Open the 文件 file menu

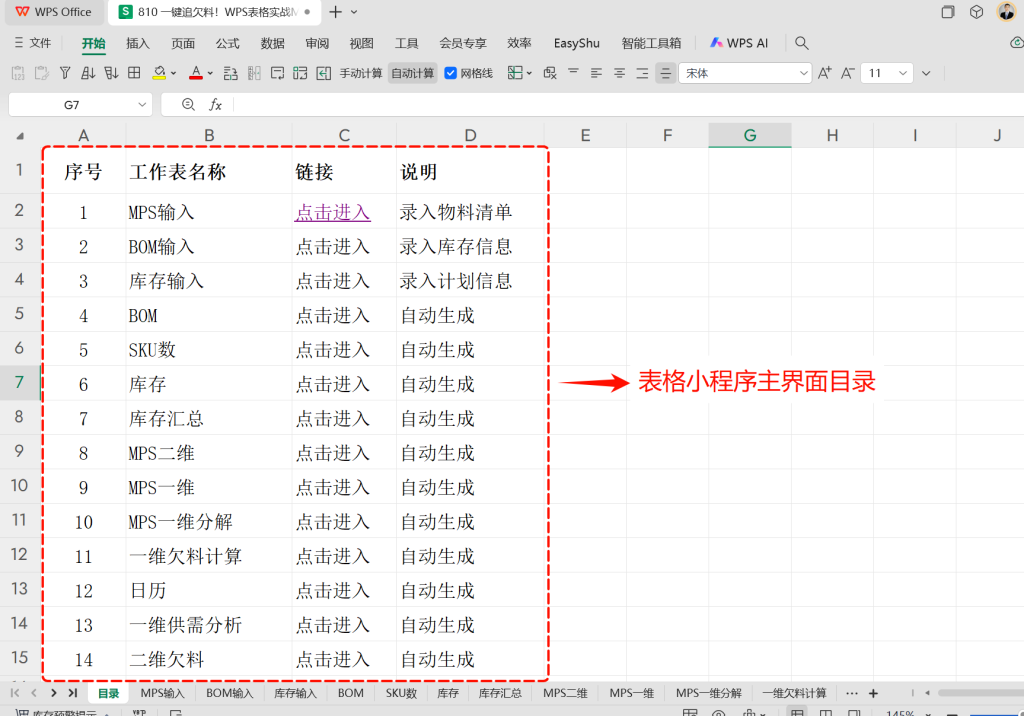[33, 43]
